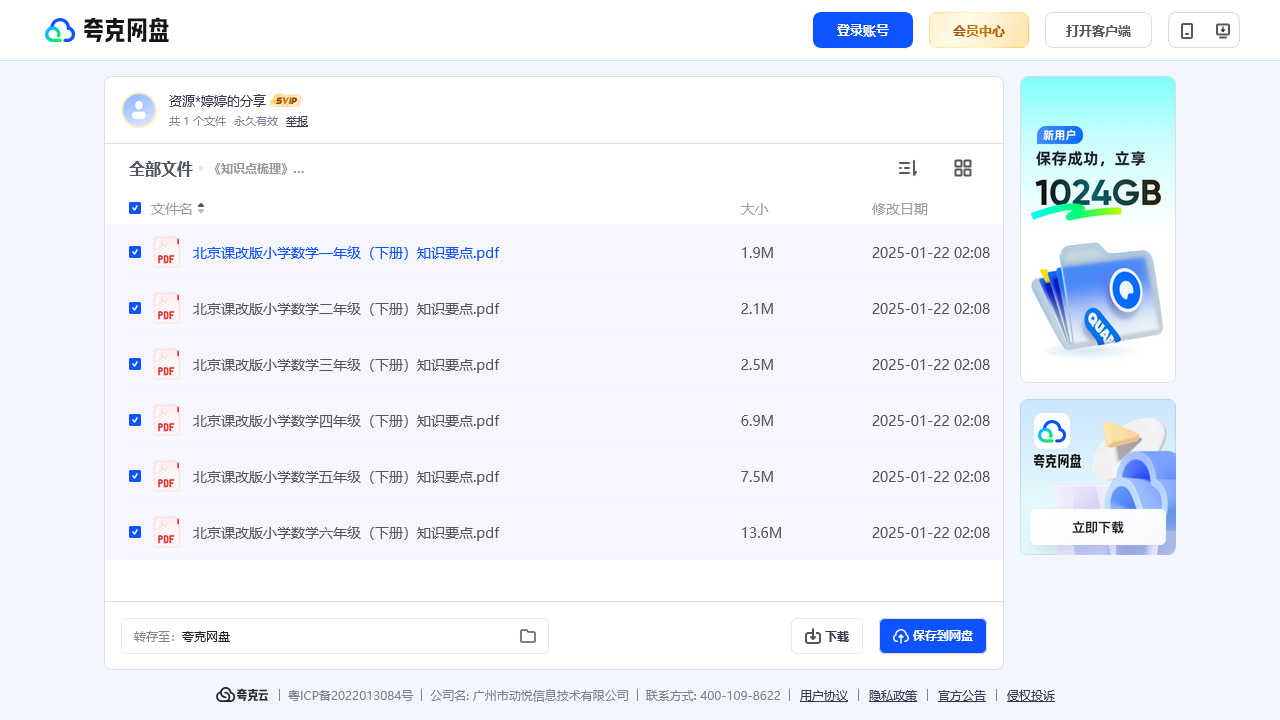
Task: Click 立即下载 in the ad banner
Action: tap(1098, 527)
